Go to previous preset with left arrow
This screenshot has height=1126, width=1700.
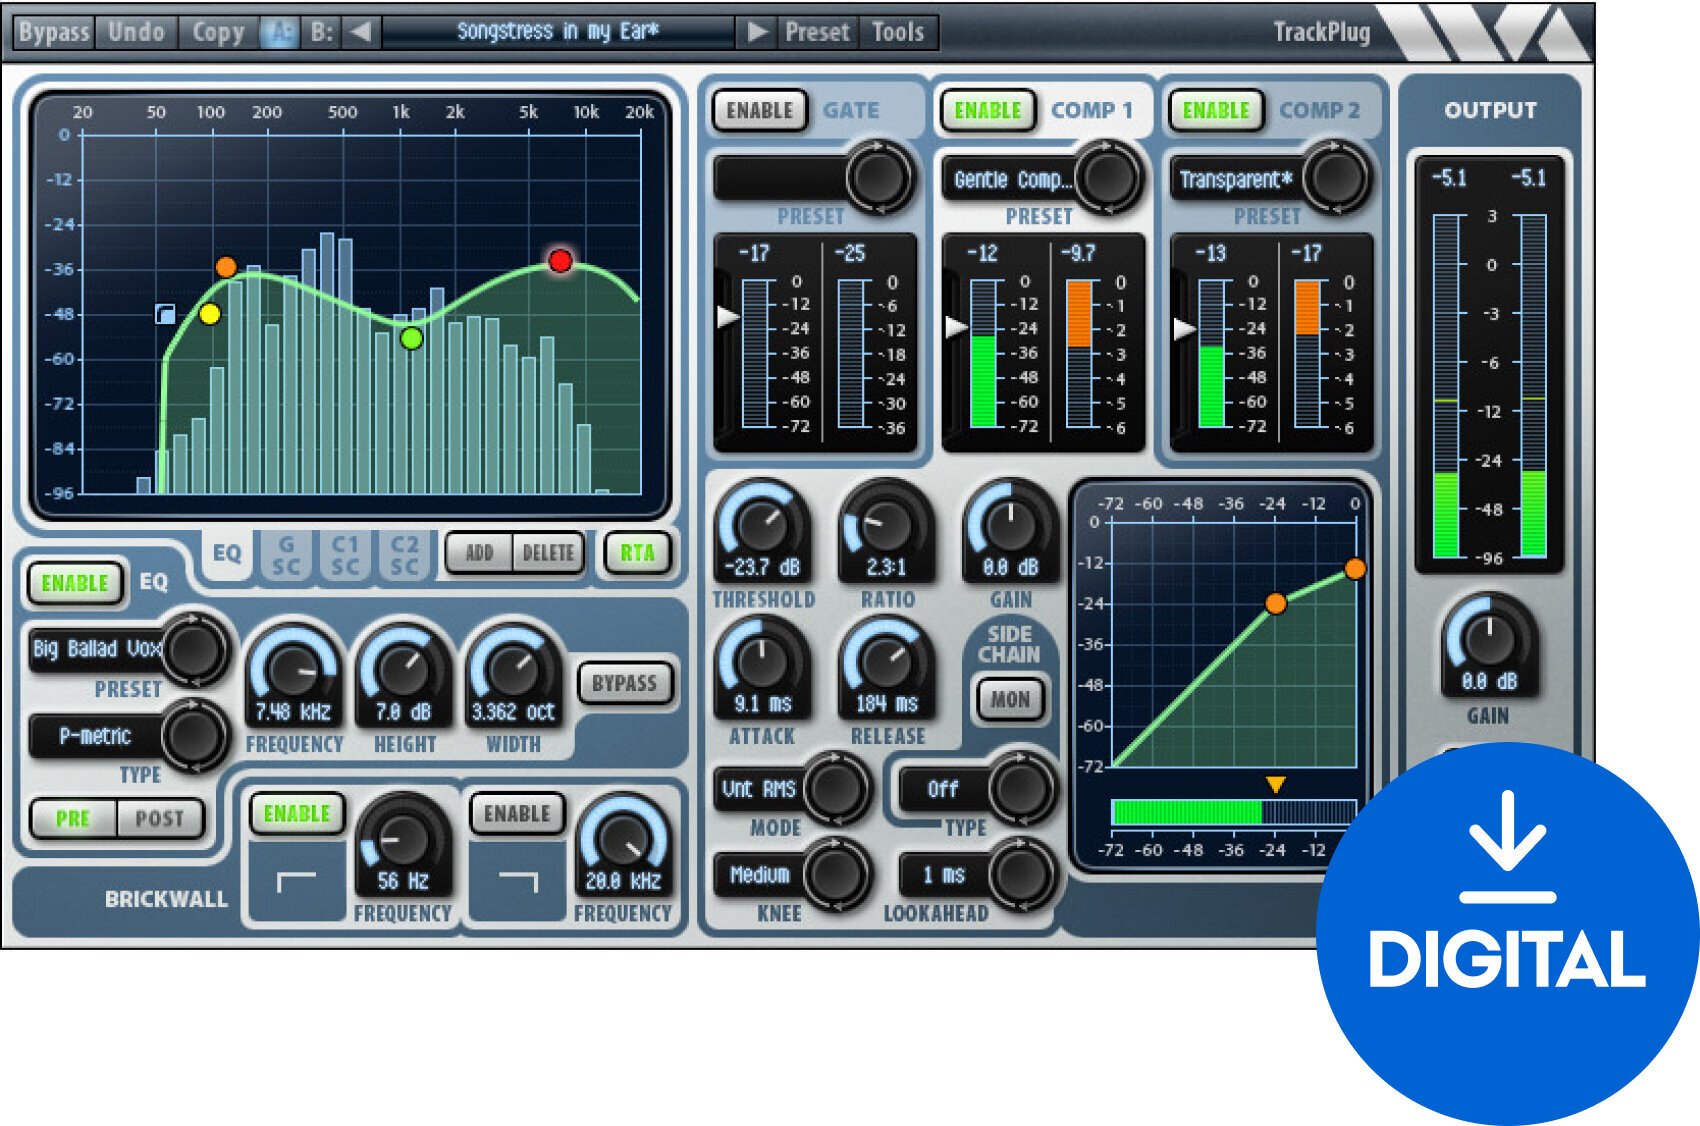361,32
